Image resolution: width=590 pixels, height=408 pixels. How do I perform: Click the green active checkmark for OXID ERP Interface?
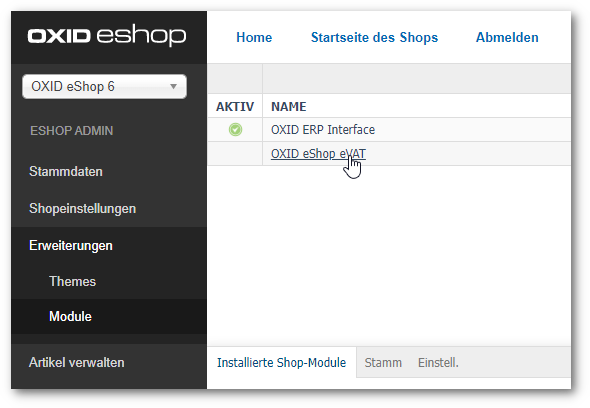235,130
